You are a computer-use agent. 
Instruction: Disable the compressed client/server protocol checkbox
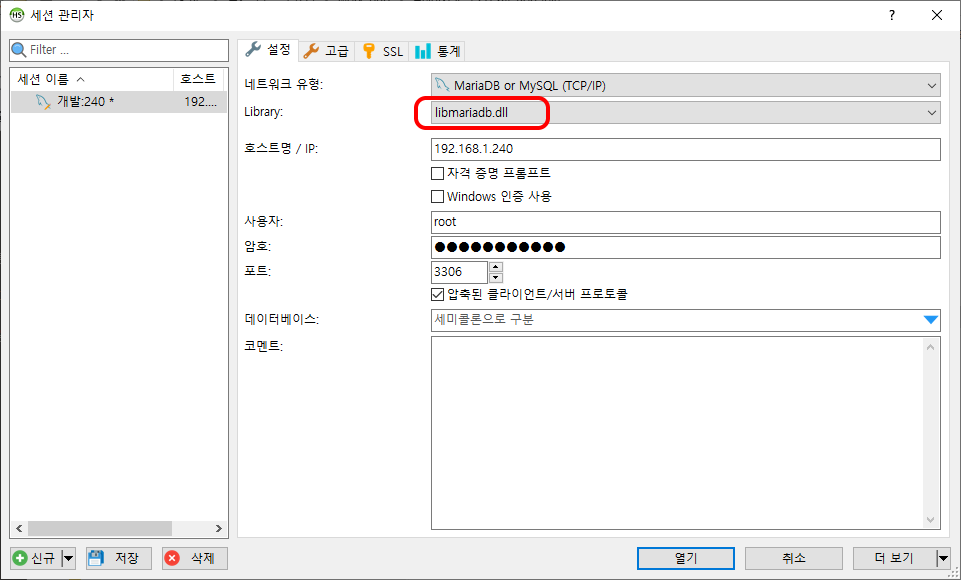coord(437,296)
